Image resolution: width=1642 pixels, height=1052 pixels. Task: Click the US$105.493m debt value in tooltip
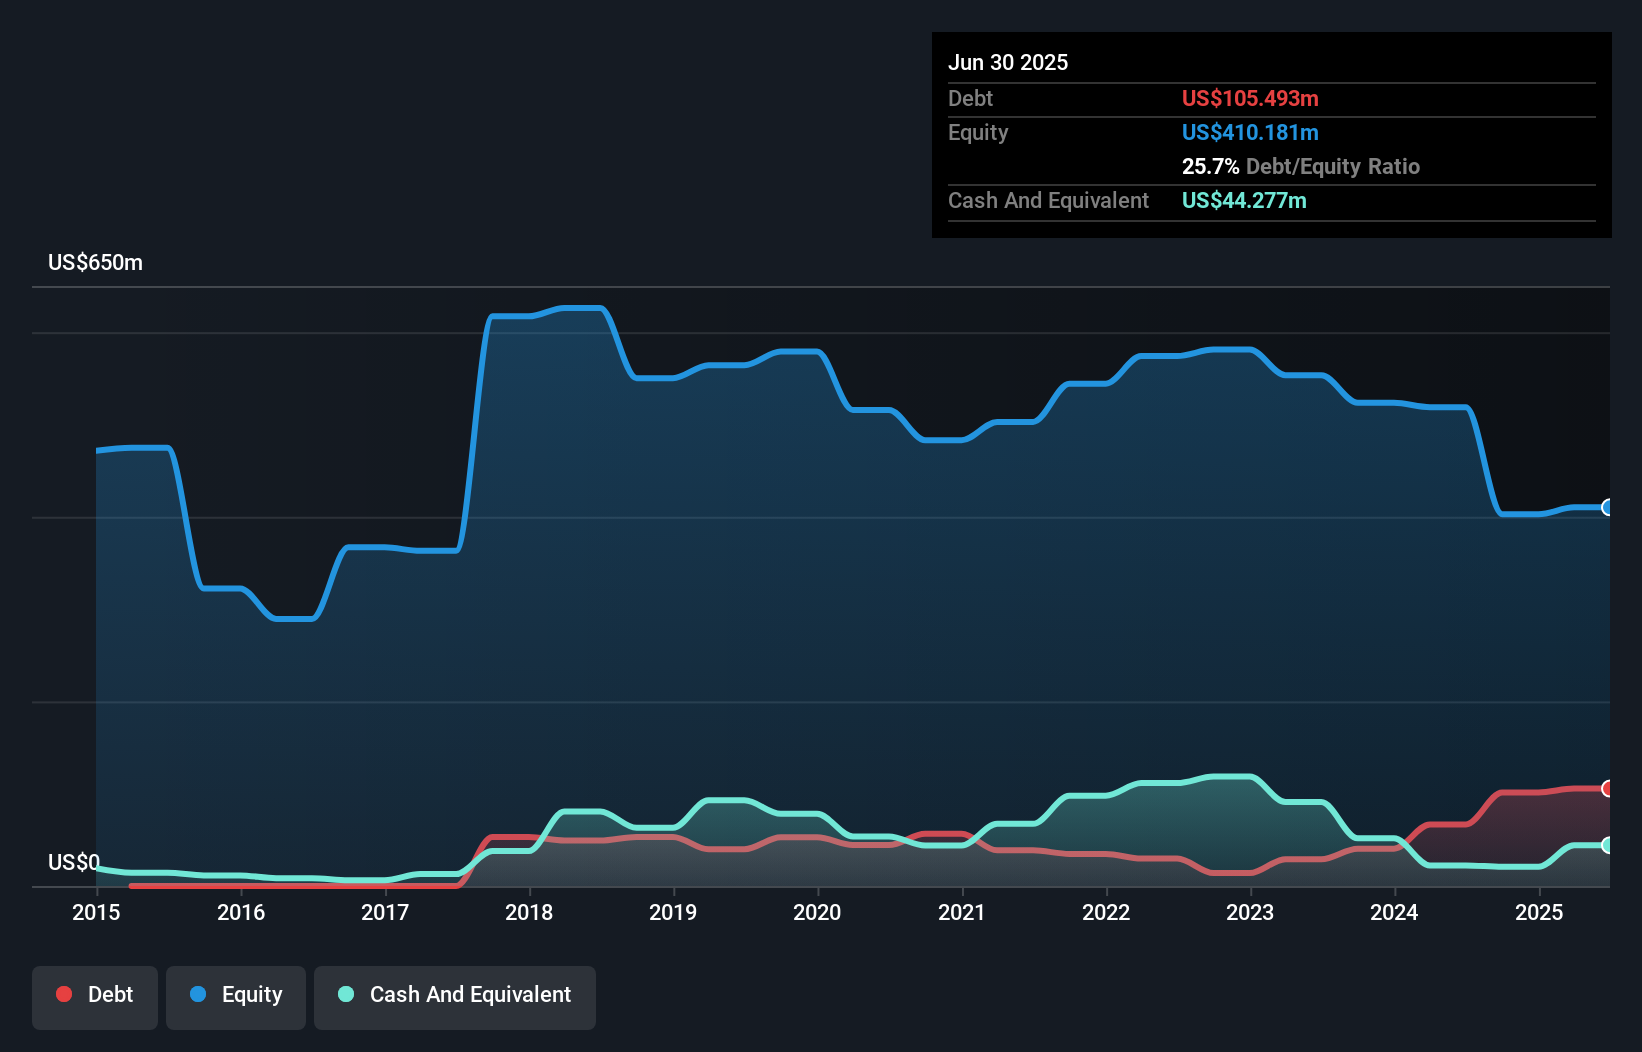pyautogui.click(x=1250, y=98)
